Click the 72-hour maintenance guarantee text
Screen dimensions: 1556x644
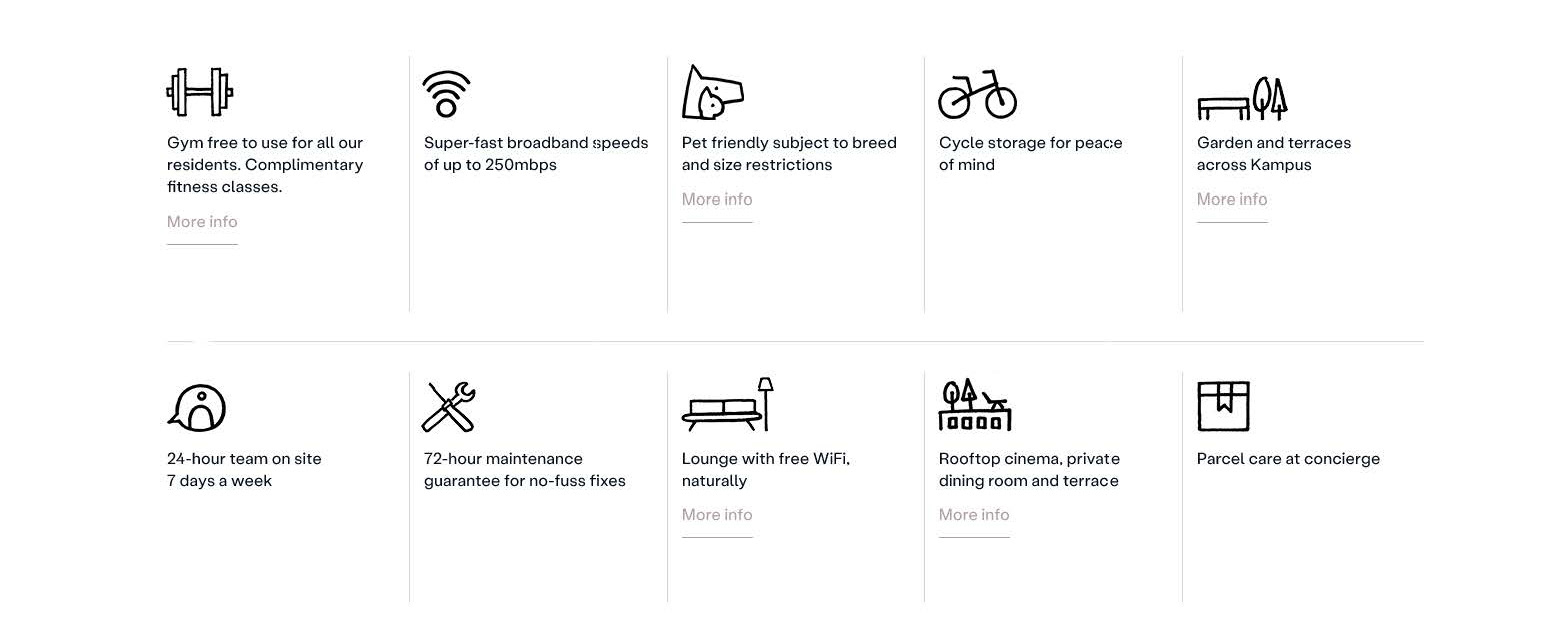(524, 470)
